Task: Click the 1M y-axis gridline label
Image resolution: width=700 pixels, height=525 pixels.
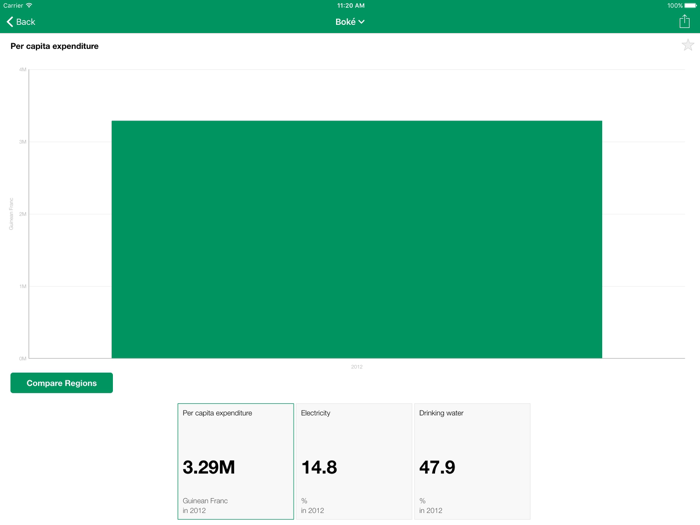Action: (23, 286)
